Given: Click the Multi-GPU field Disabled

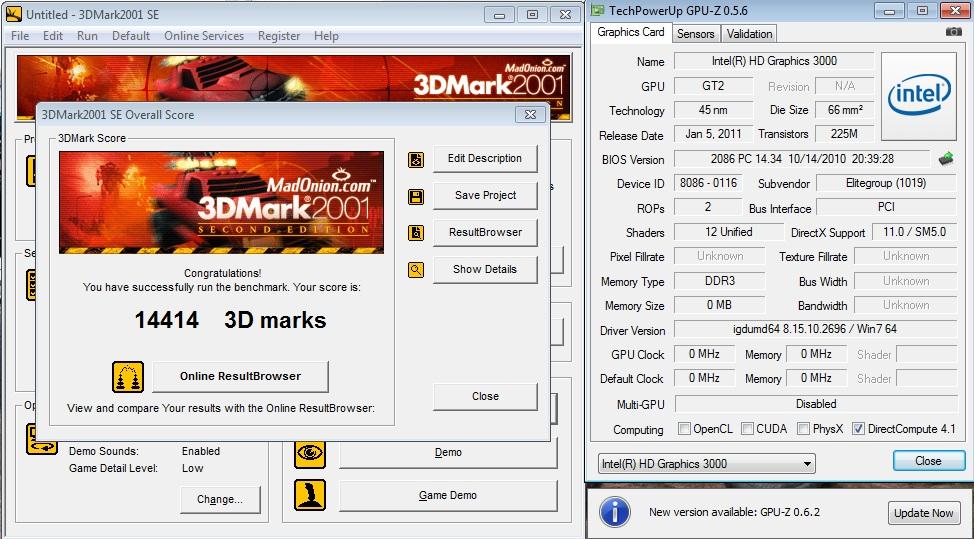Looking at the screenshot, I should (x=815, y=404).
